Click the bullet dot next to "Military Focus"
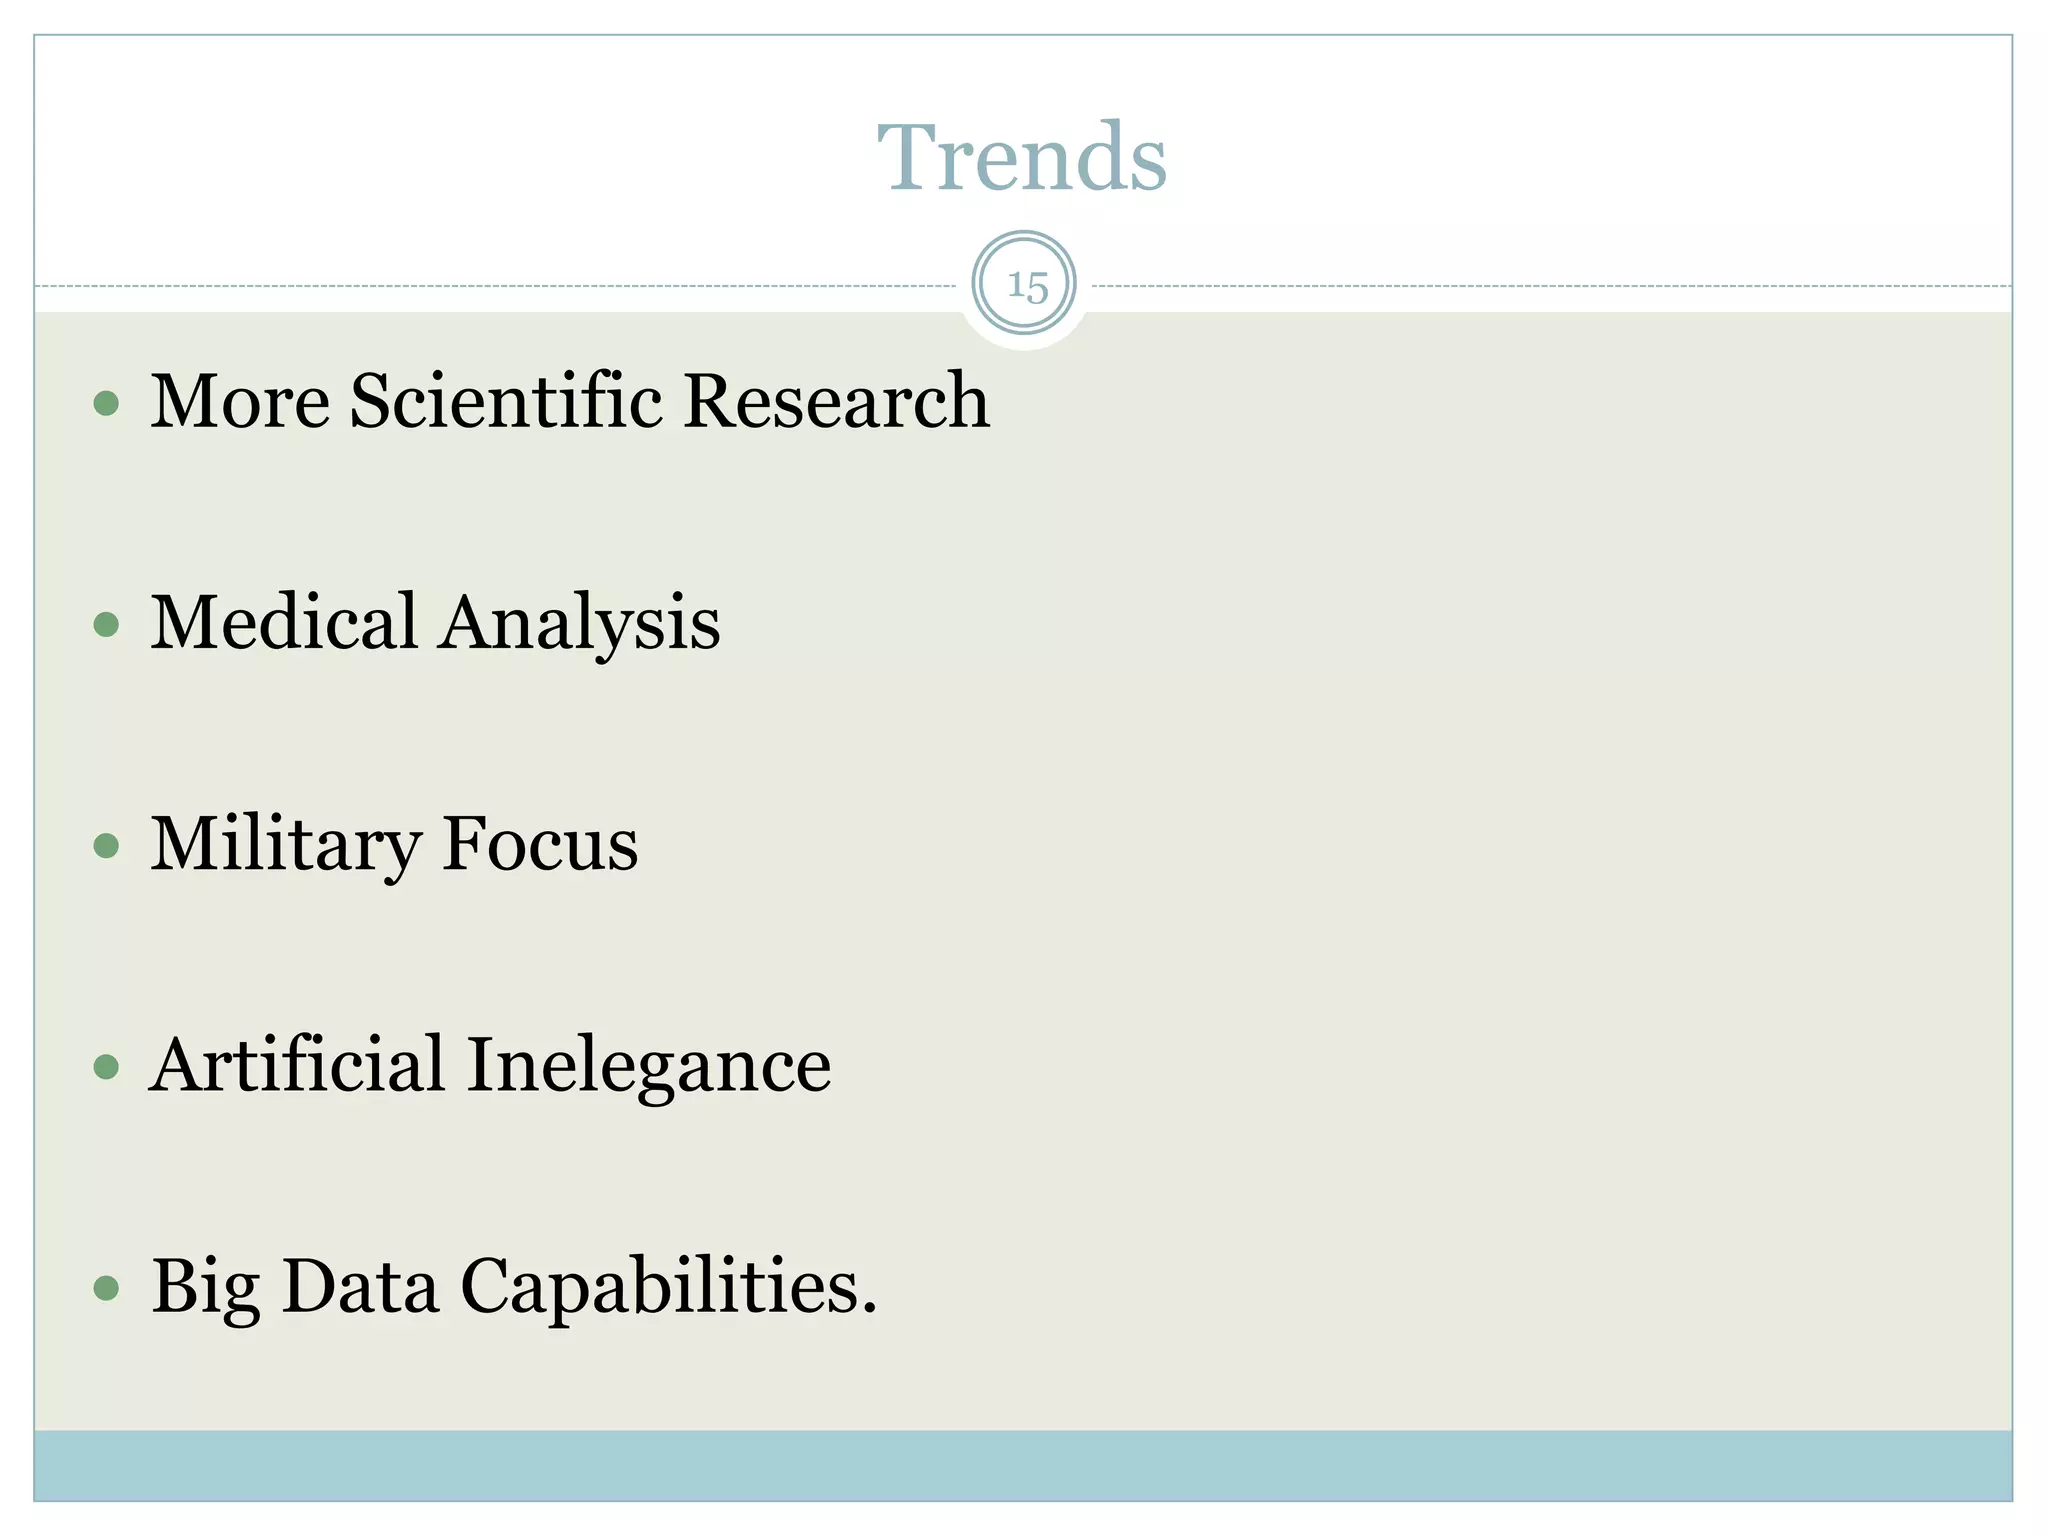 (x=106, y=846)
